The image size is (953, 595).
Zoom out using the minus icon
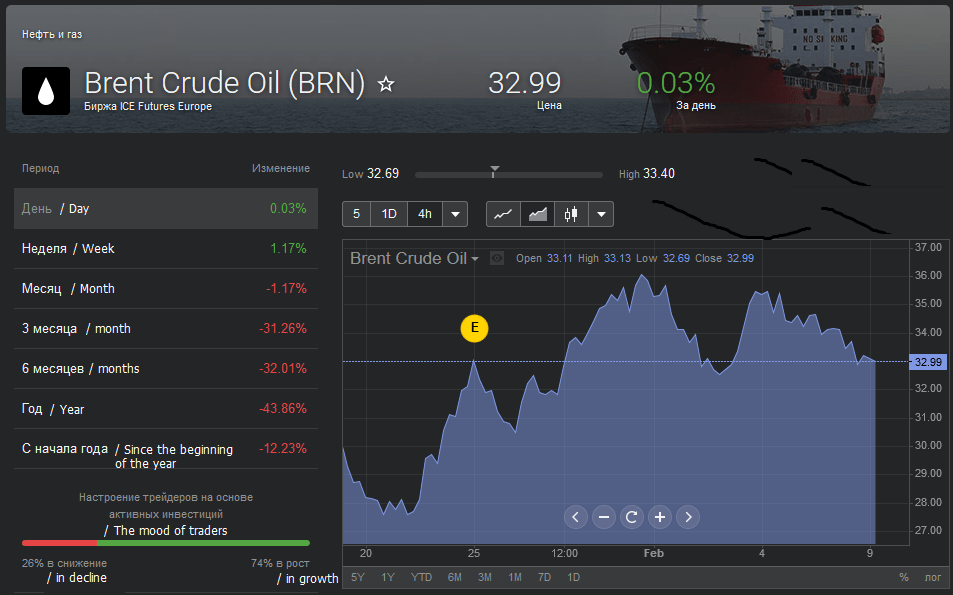coord(603,517)
